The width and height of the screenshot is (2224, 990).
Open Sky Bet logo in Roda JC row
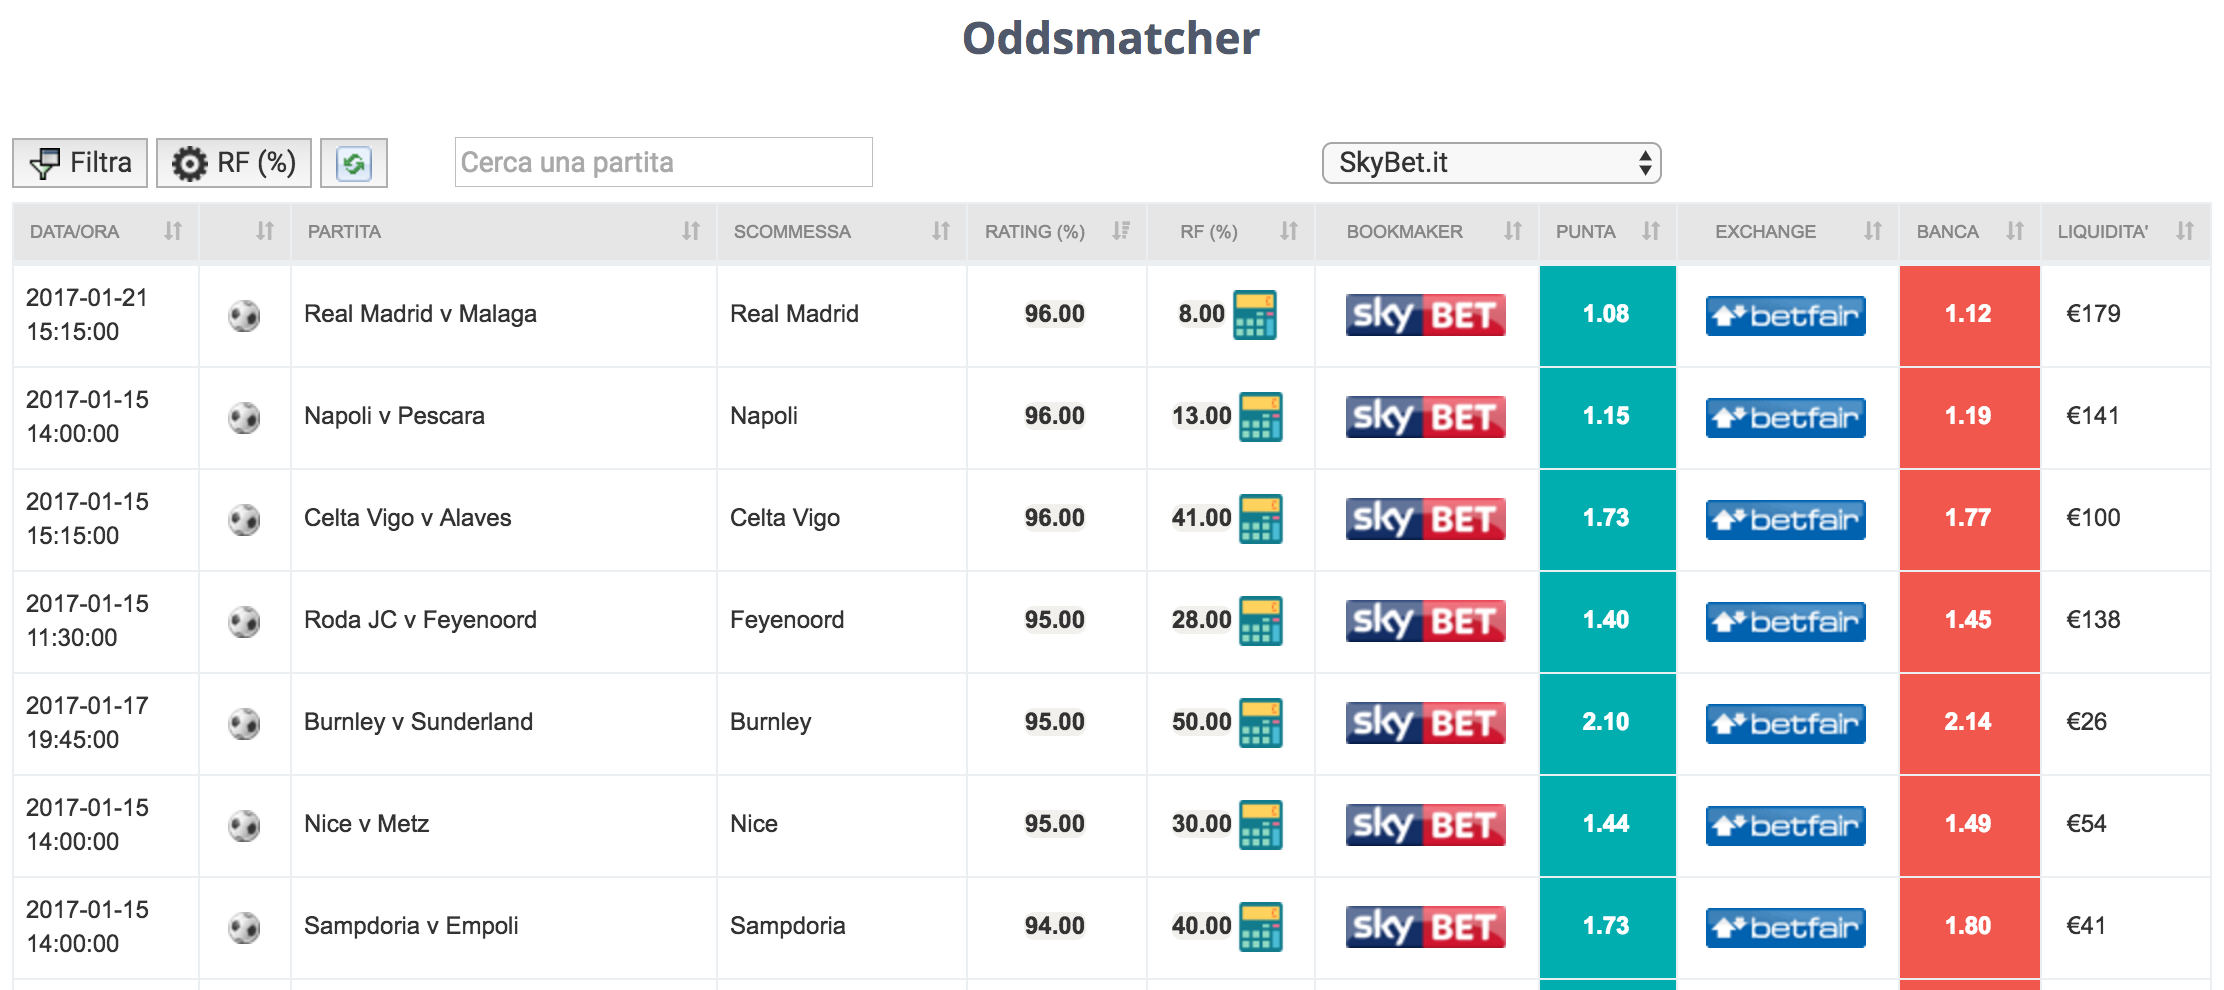(x=1425, y=621)
